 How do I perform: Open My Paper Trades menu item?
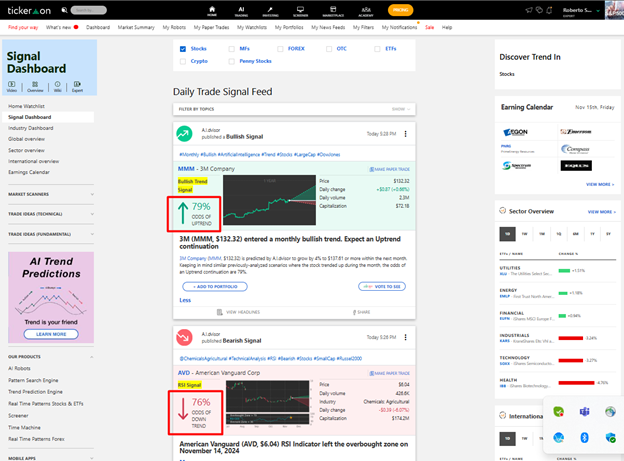point(211,27)
